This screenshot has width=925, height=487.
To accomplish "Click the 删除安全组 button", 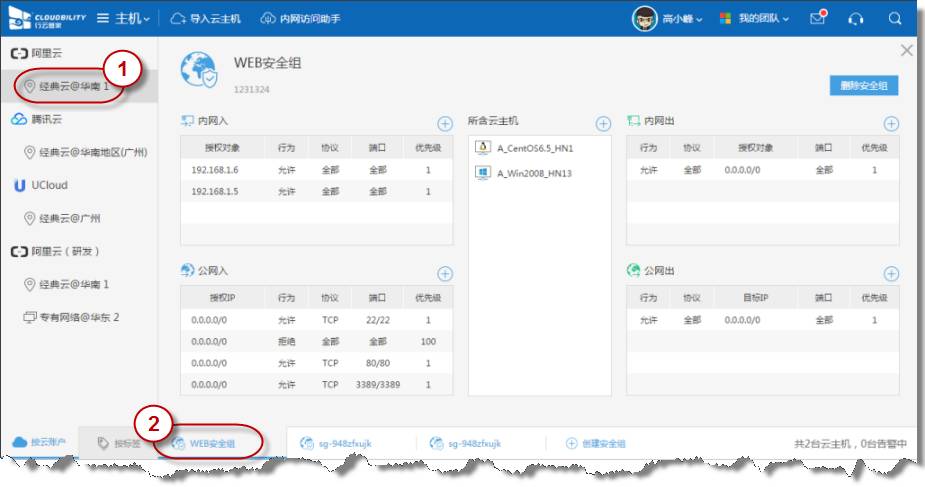I will point(863,86).
